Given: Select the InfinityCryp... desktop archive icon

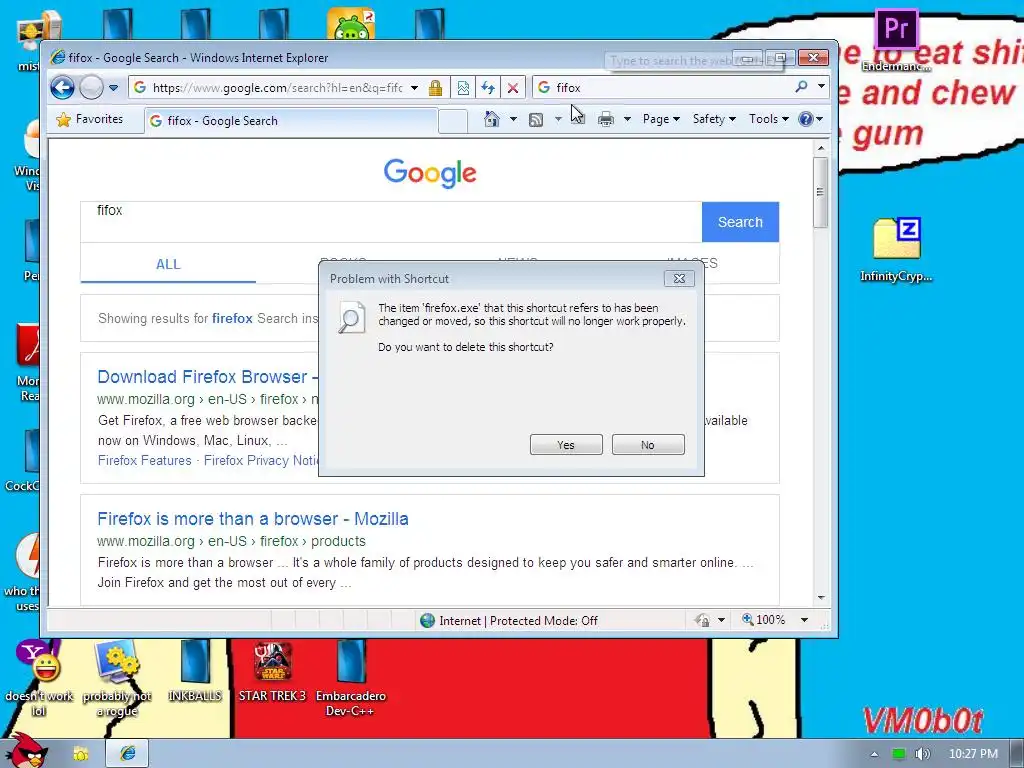Looking at the screenshot, I should pyautogui.click(x=897, y=250).
